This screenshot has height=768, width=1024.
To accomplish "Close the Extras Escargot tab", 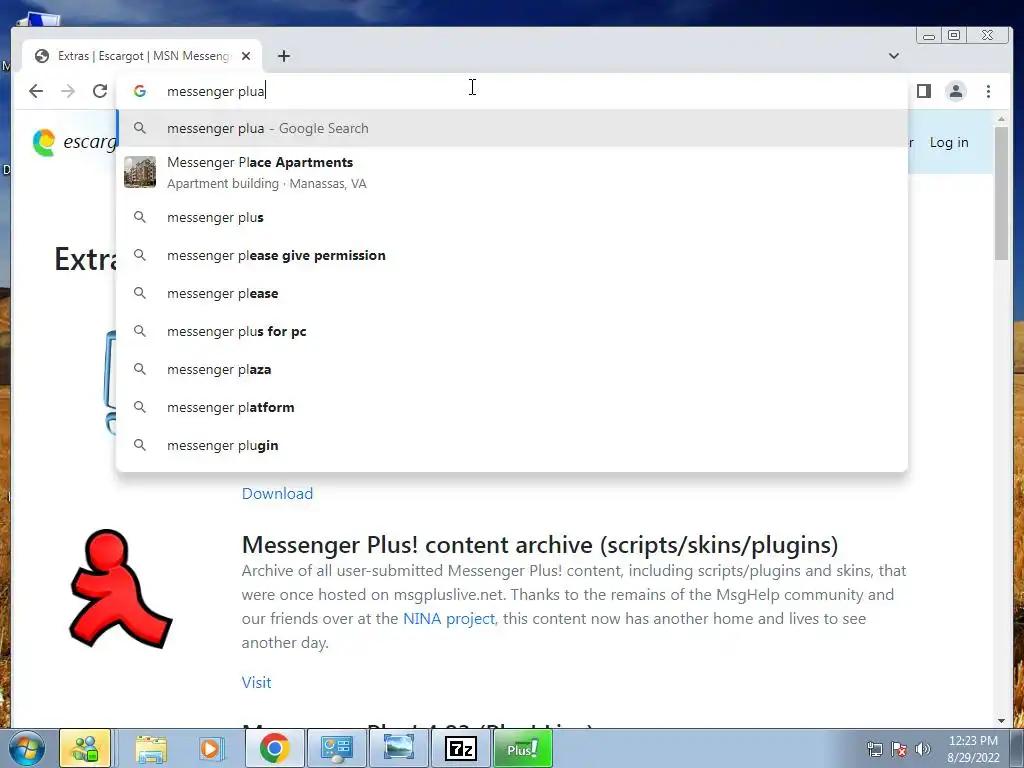I will pos(246,56).
